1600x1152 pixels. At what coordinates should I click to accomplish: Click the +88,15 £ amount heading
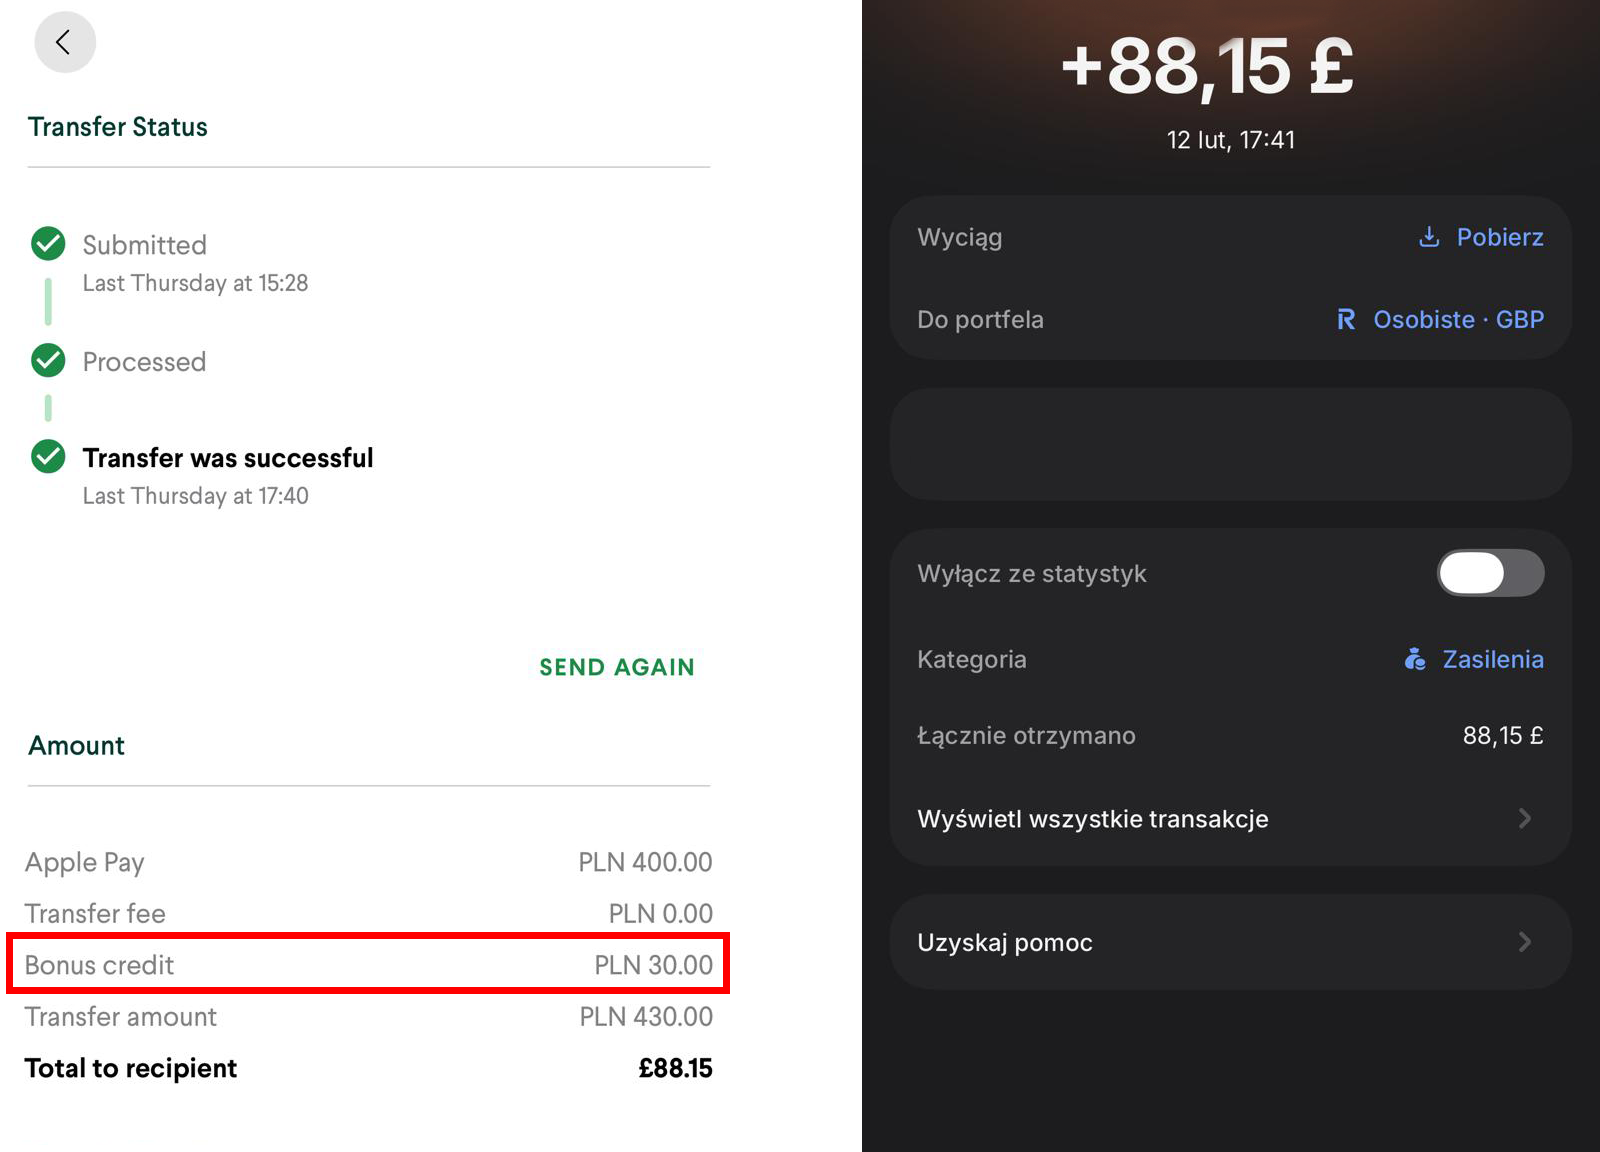[x=1207, y=67]
